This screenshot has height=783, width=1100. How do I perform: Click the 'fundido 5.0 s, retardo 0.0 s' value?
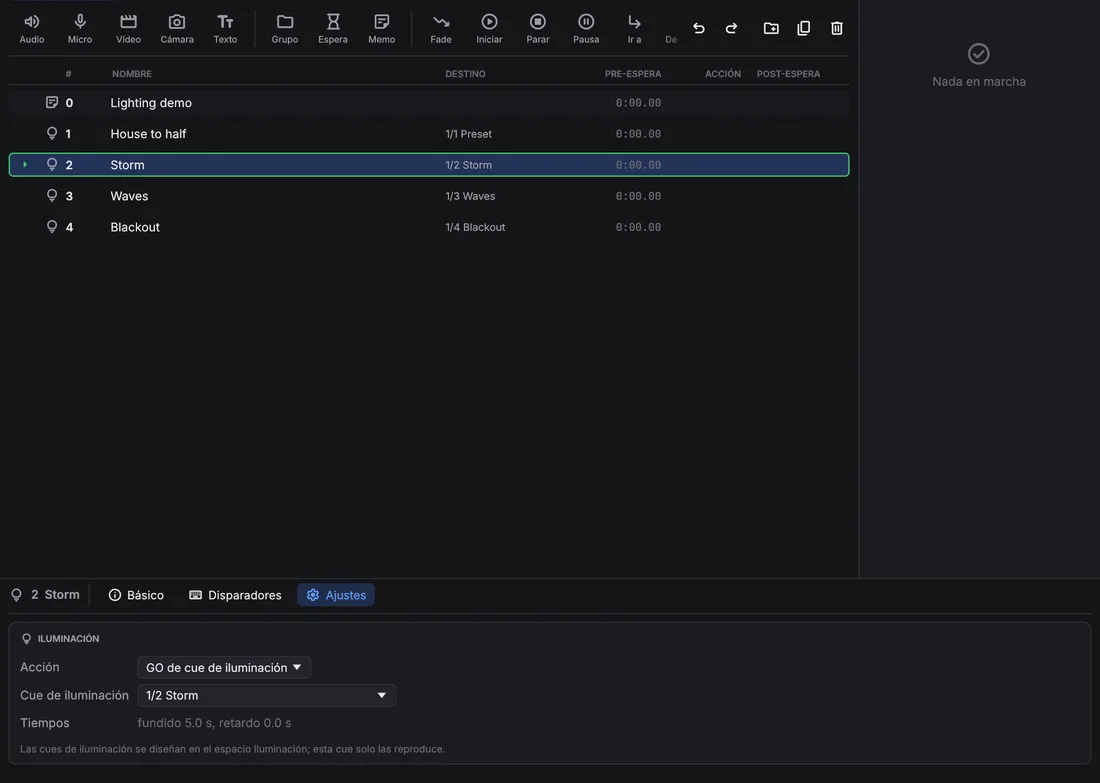(x=214, y=723)
